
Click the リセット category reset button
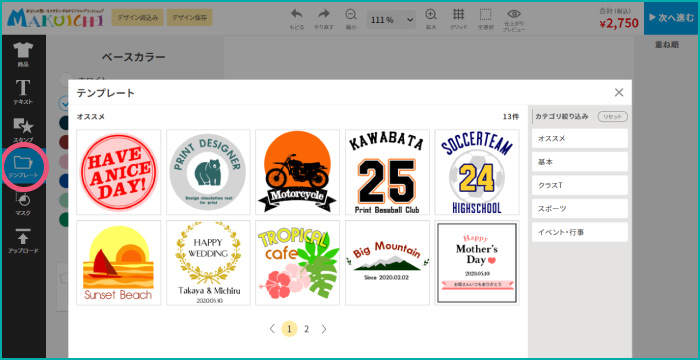612,117
